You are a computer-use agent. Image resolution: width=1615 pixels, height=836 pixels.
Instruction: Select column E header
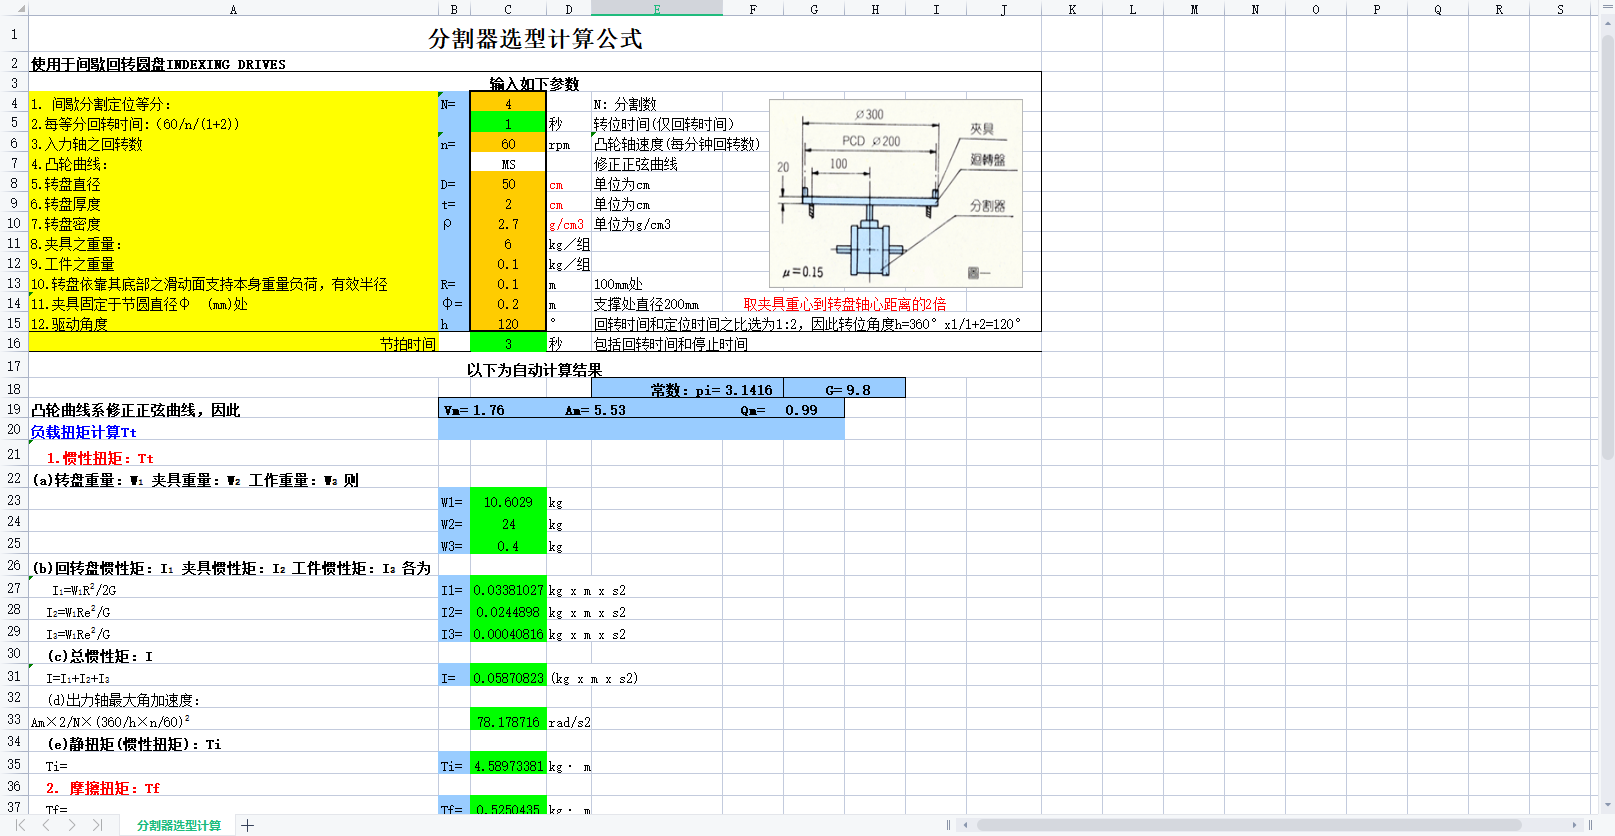point(657,8)
